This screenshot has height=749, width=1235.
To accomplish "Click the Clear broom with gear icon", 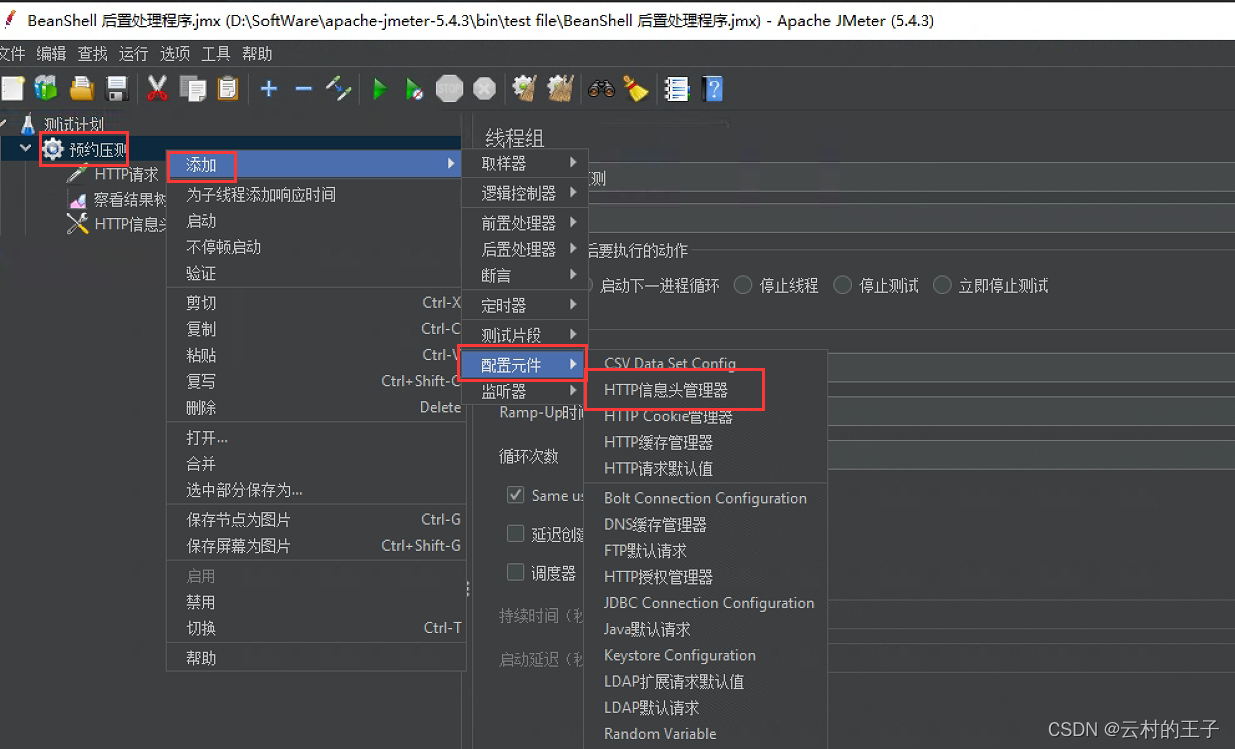I will coord(525,89).
